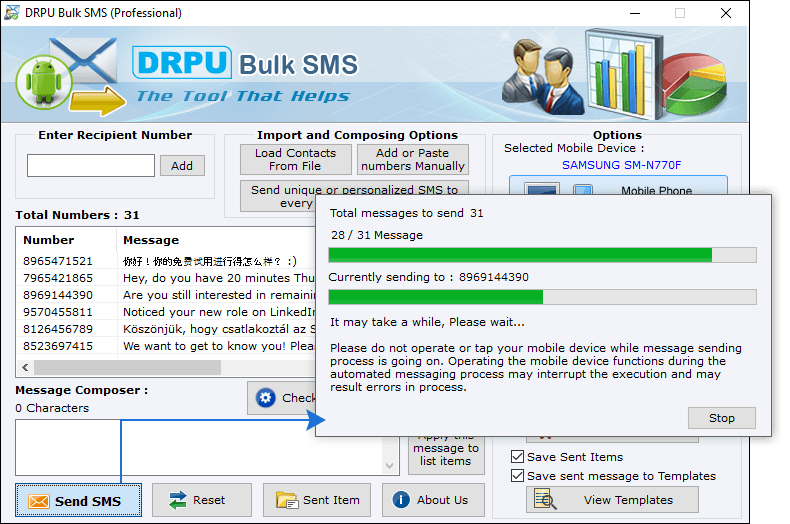Click the horizontal scrollbar thumb of number list
The image size is (790, 524).
pos(127,367)
